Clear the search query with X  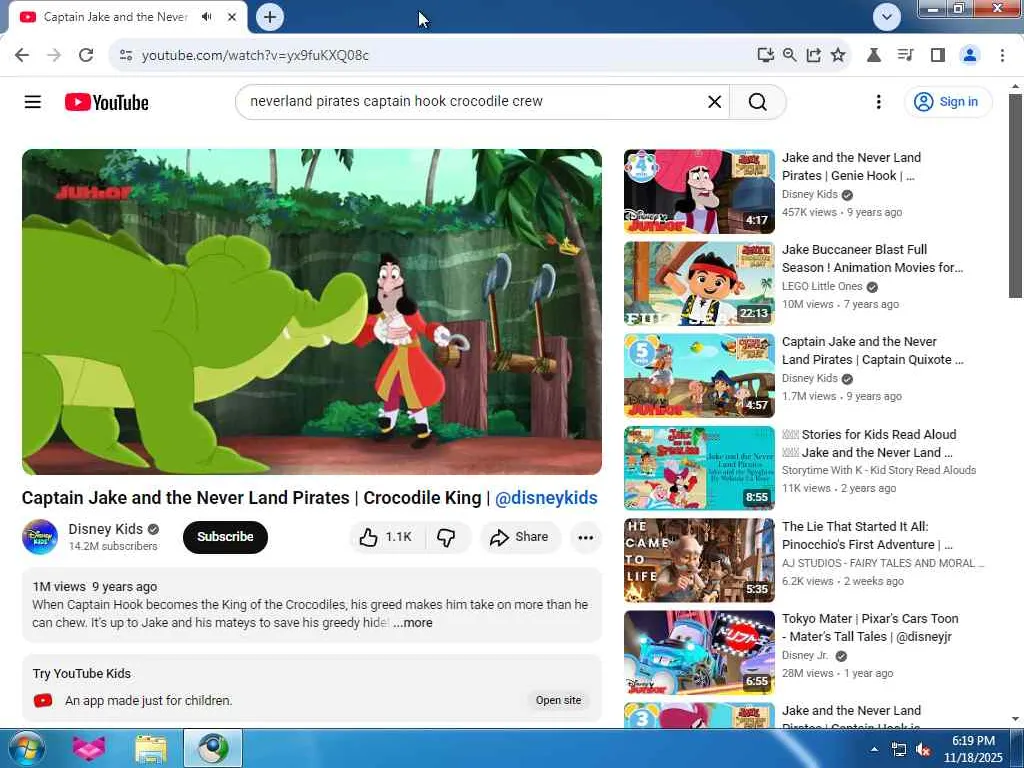tap(714, 102)
